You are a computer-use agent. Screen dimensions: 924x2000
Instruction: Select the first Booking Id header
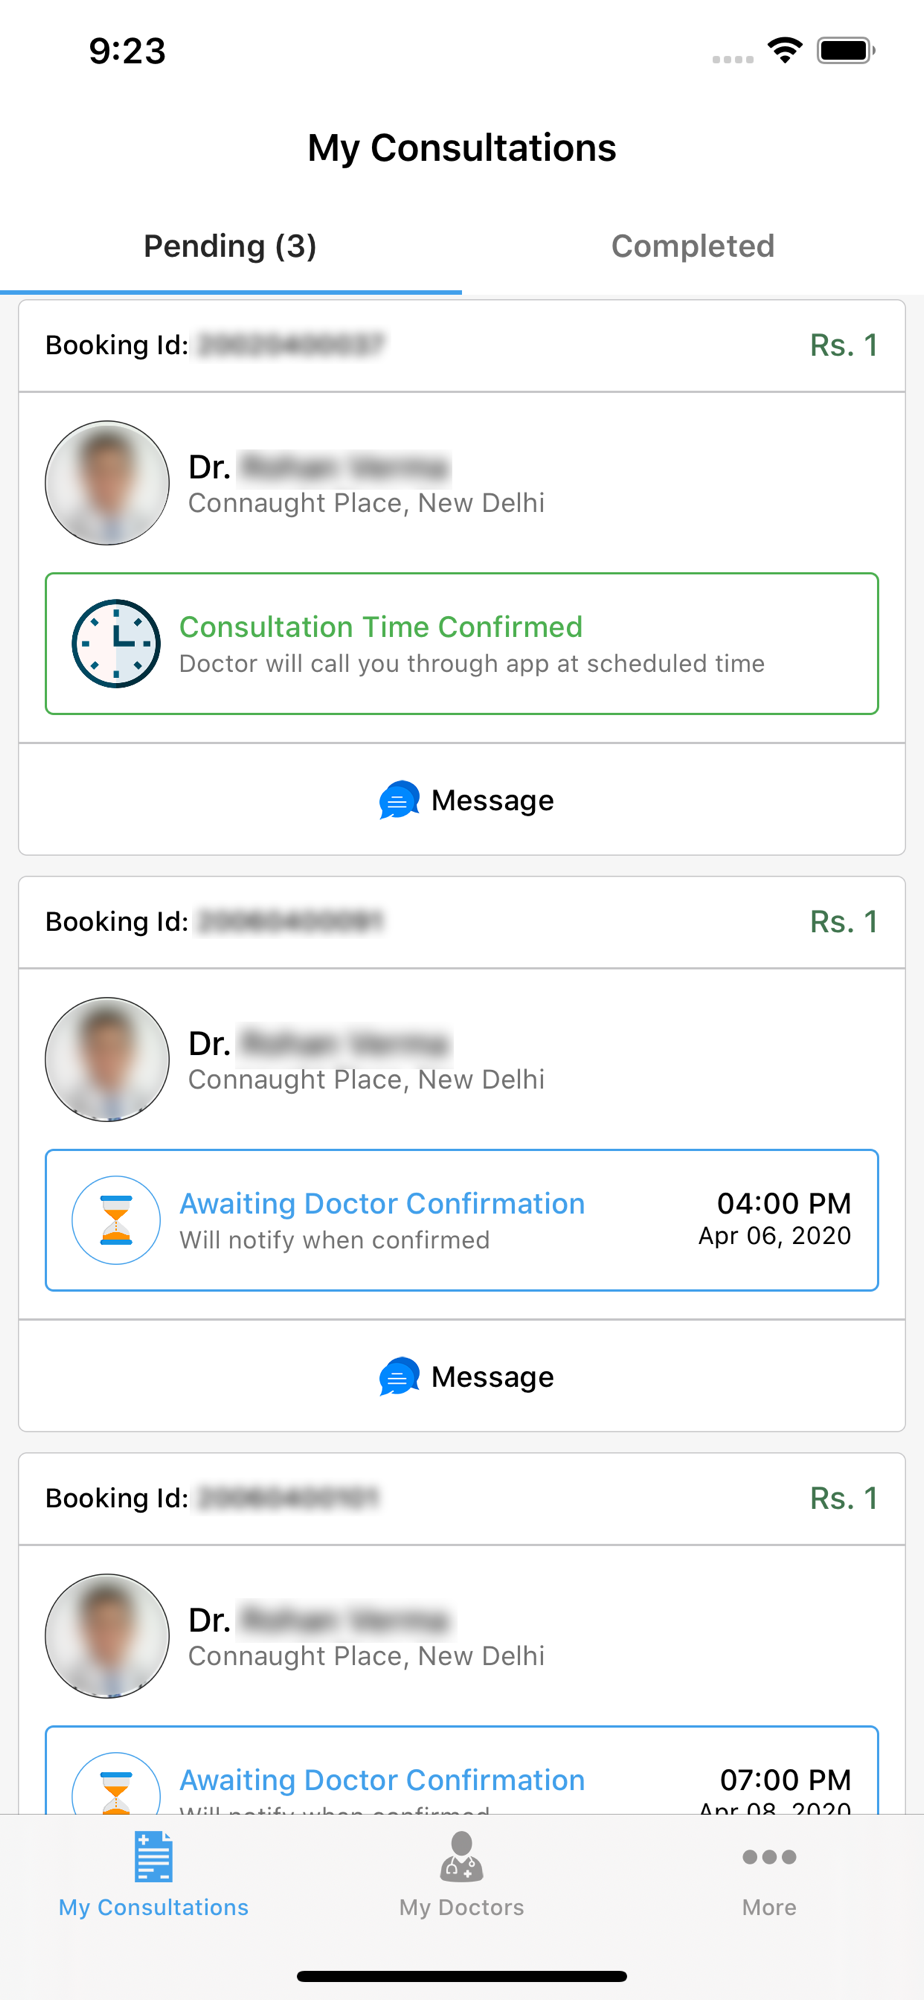click(x=462, y=346)
